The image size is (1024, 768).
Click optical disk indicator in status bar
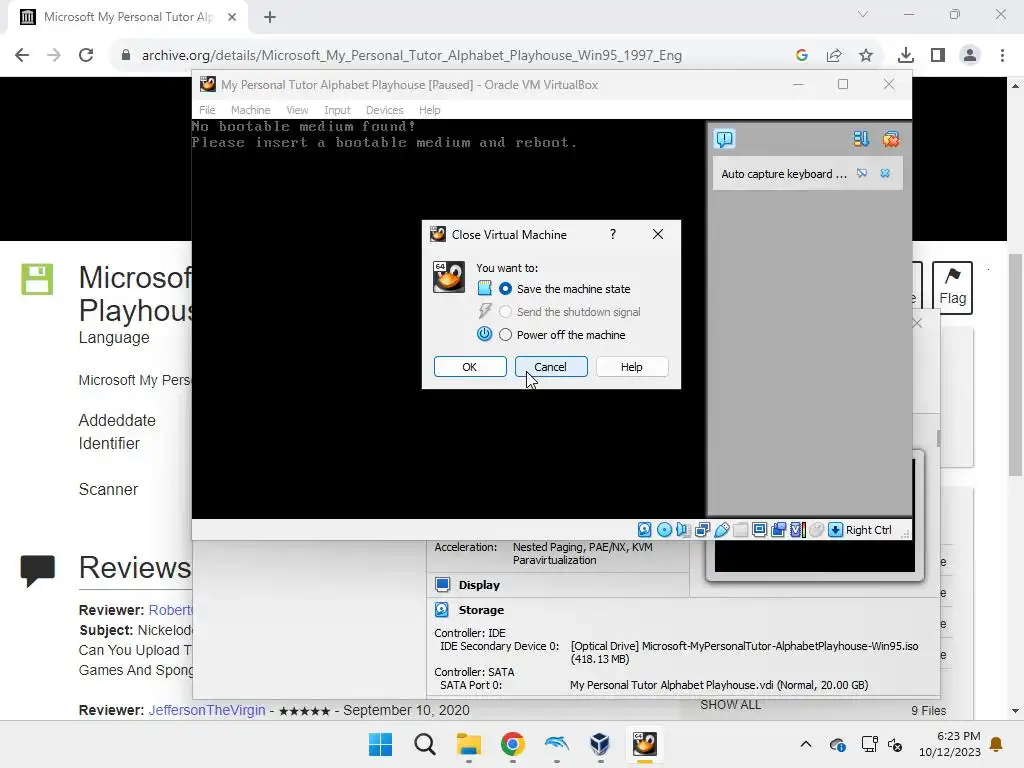tap(664, 530)
